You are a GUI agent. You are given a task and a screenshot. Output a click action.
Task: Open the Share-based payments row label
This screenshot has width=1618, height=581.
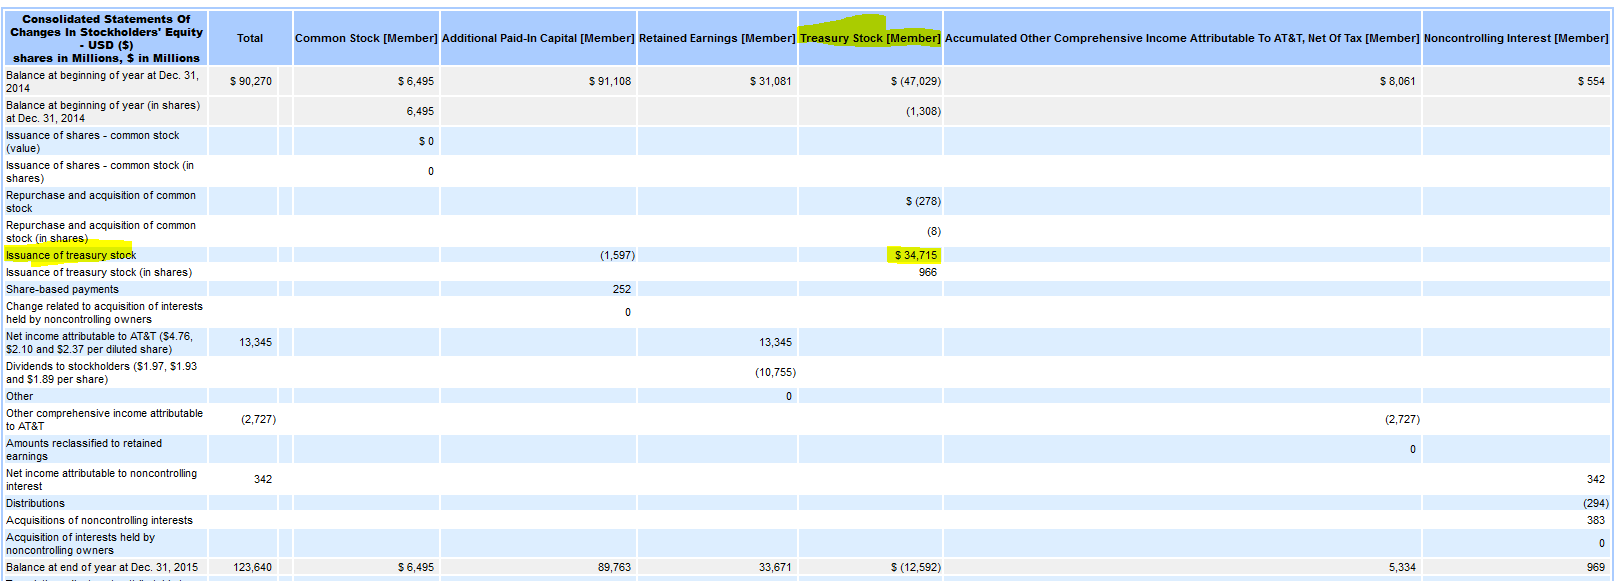(x=62, y=289)
